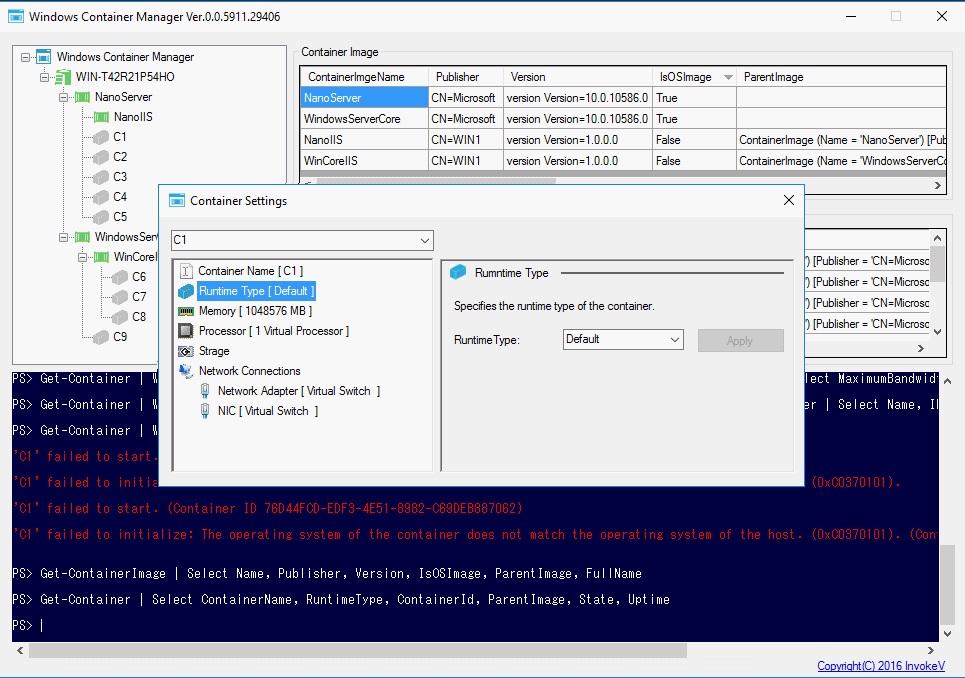965x678 pixels.
Task: Select Container Name [ C1 ] setting
Action: [250, 271]
